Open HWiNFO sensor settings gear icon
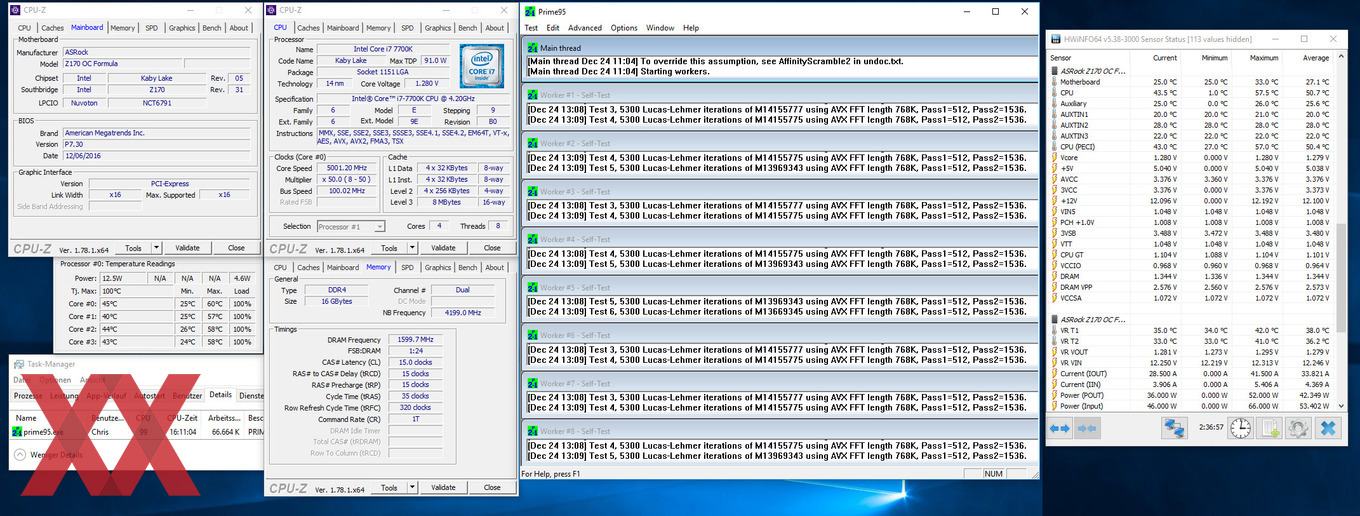Viewport: 1360px width, 516px height. coord(1299,428)
